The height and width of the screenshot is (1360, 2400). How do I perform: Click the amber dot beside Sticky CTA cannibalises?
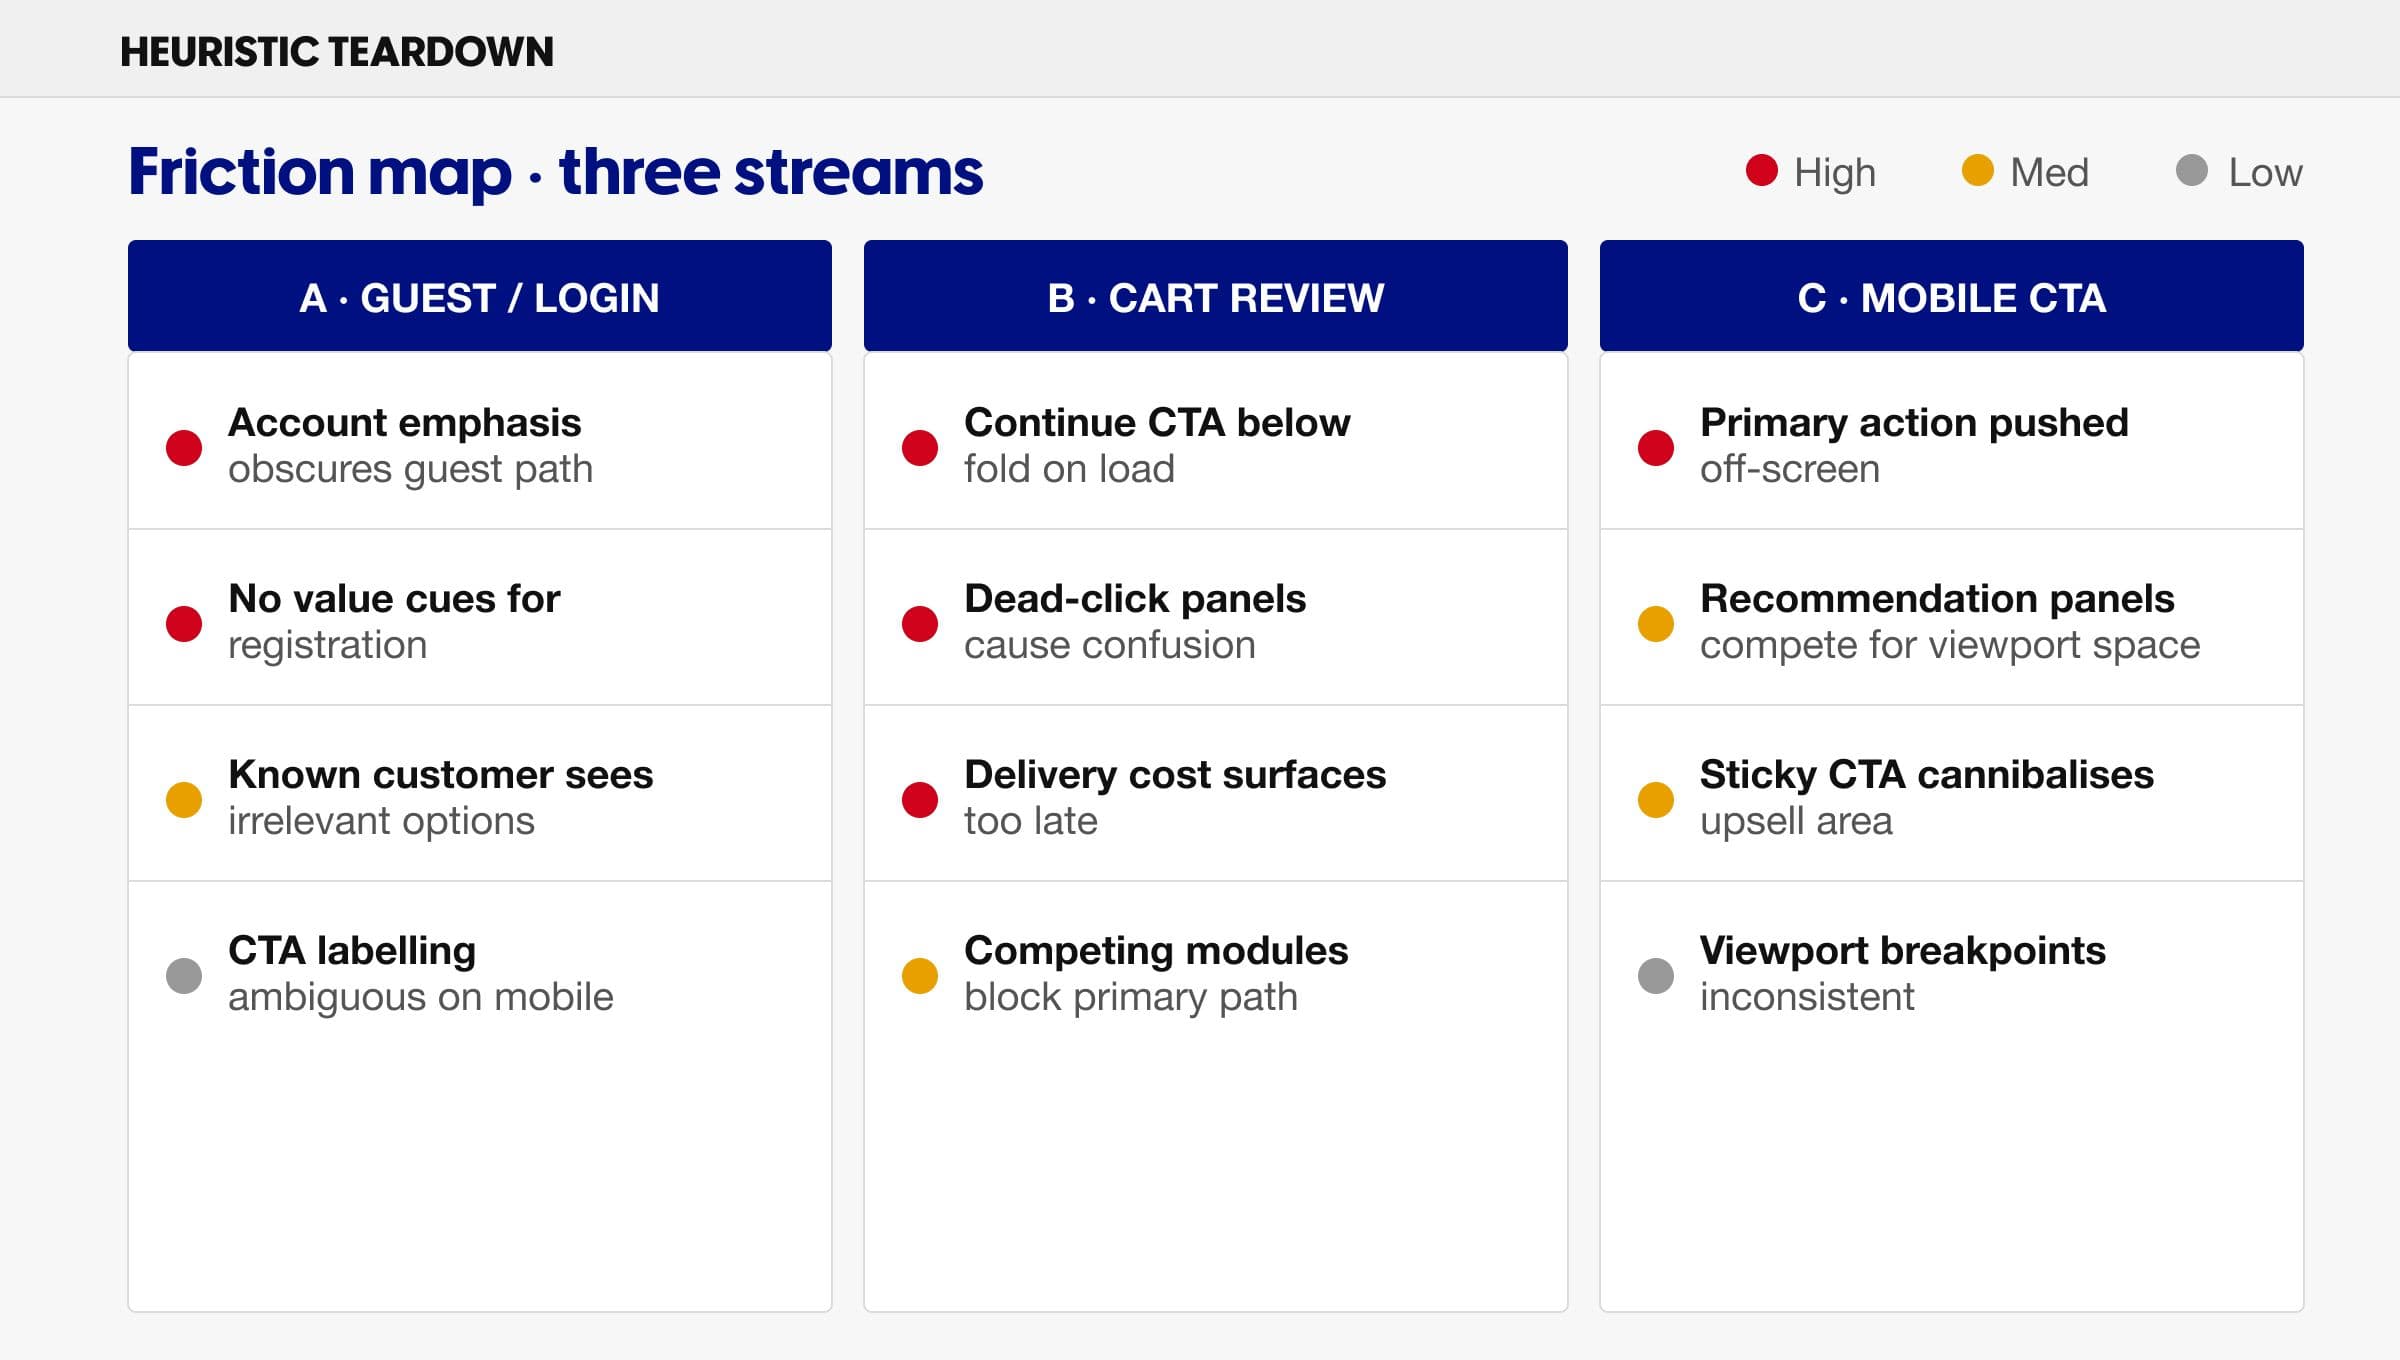point(1656,799)
